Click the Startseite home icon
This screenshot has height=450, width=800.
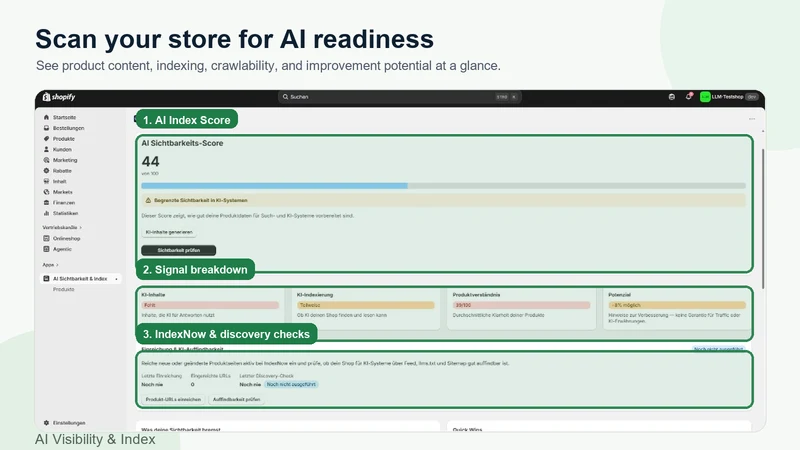pos(46,117)
